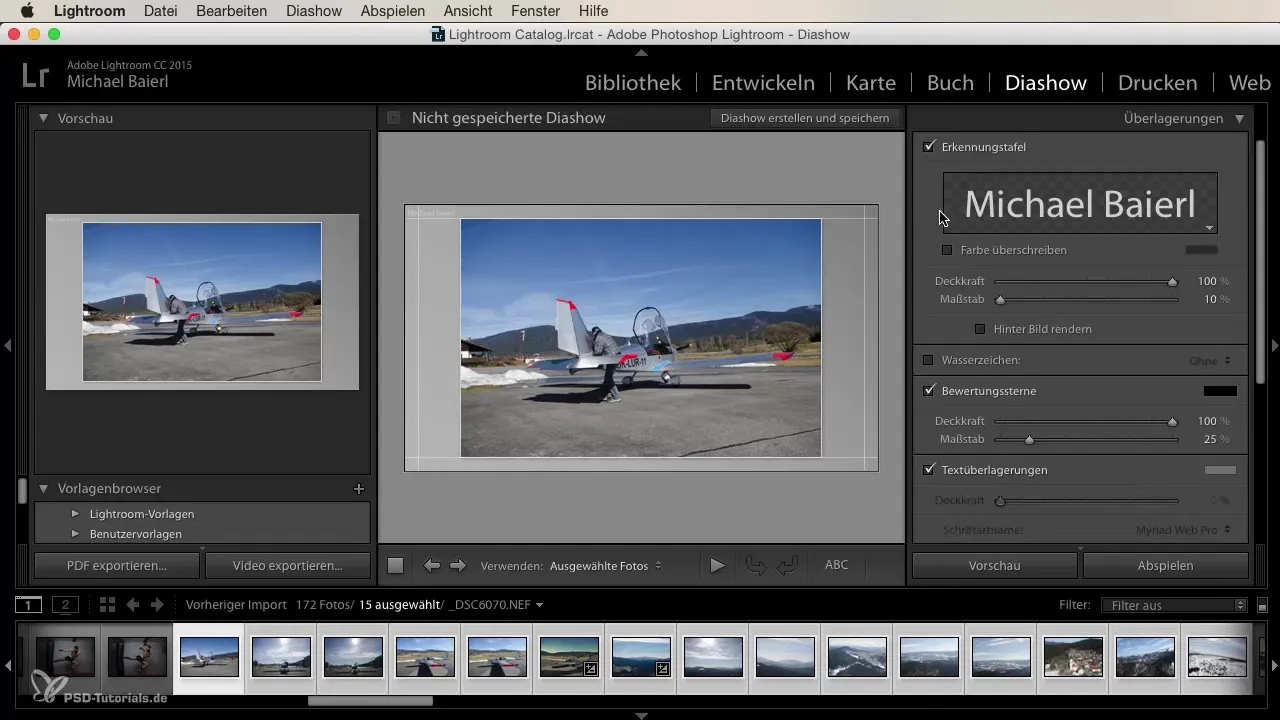Viewport: 1280px width, 720px height.
Task: Switch to Bibliothek module
Action: (x=633, y=83)
